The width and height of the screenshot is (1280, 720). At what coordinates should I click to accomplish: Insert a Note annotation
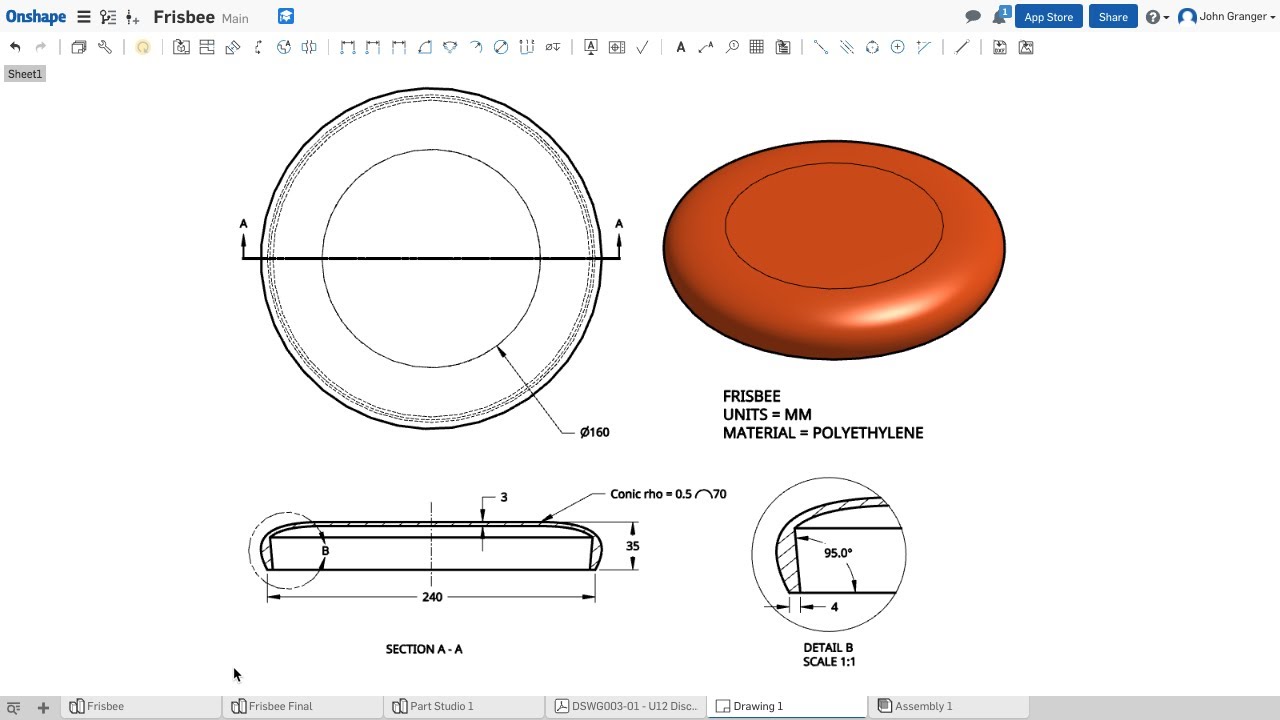pyautogui.click(x=680, y=46)
